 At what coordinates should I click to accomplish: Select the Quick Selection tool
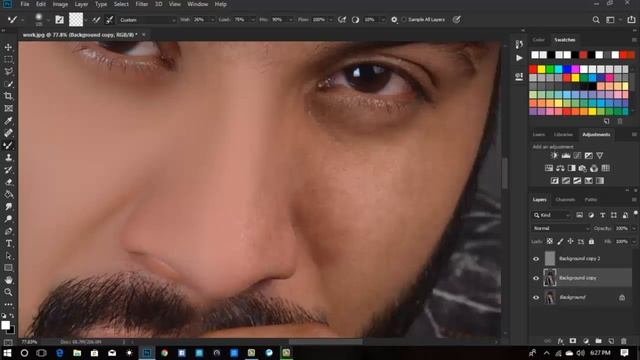click(x=8, y=84)
